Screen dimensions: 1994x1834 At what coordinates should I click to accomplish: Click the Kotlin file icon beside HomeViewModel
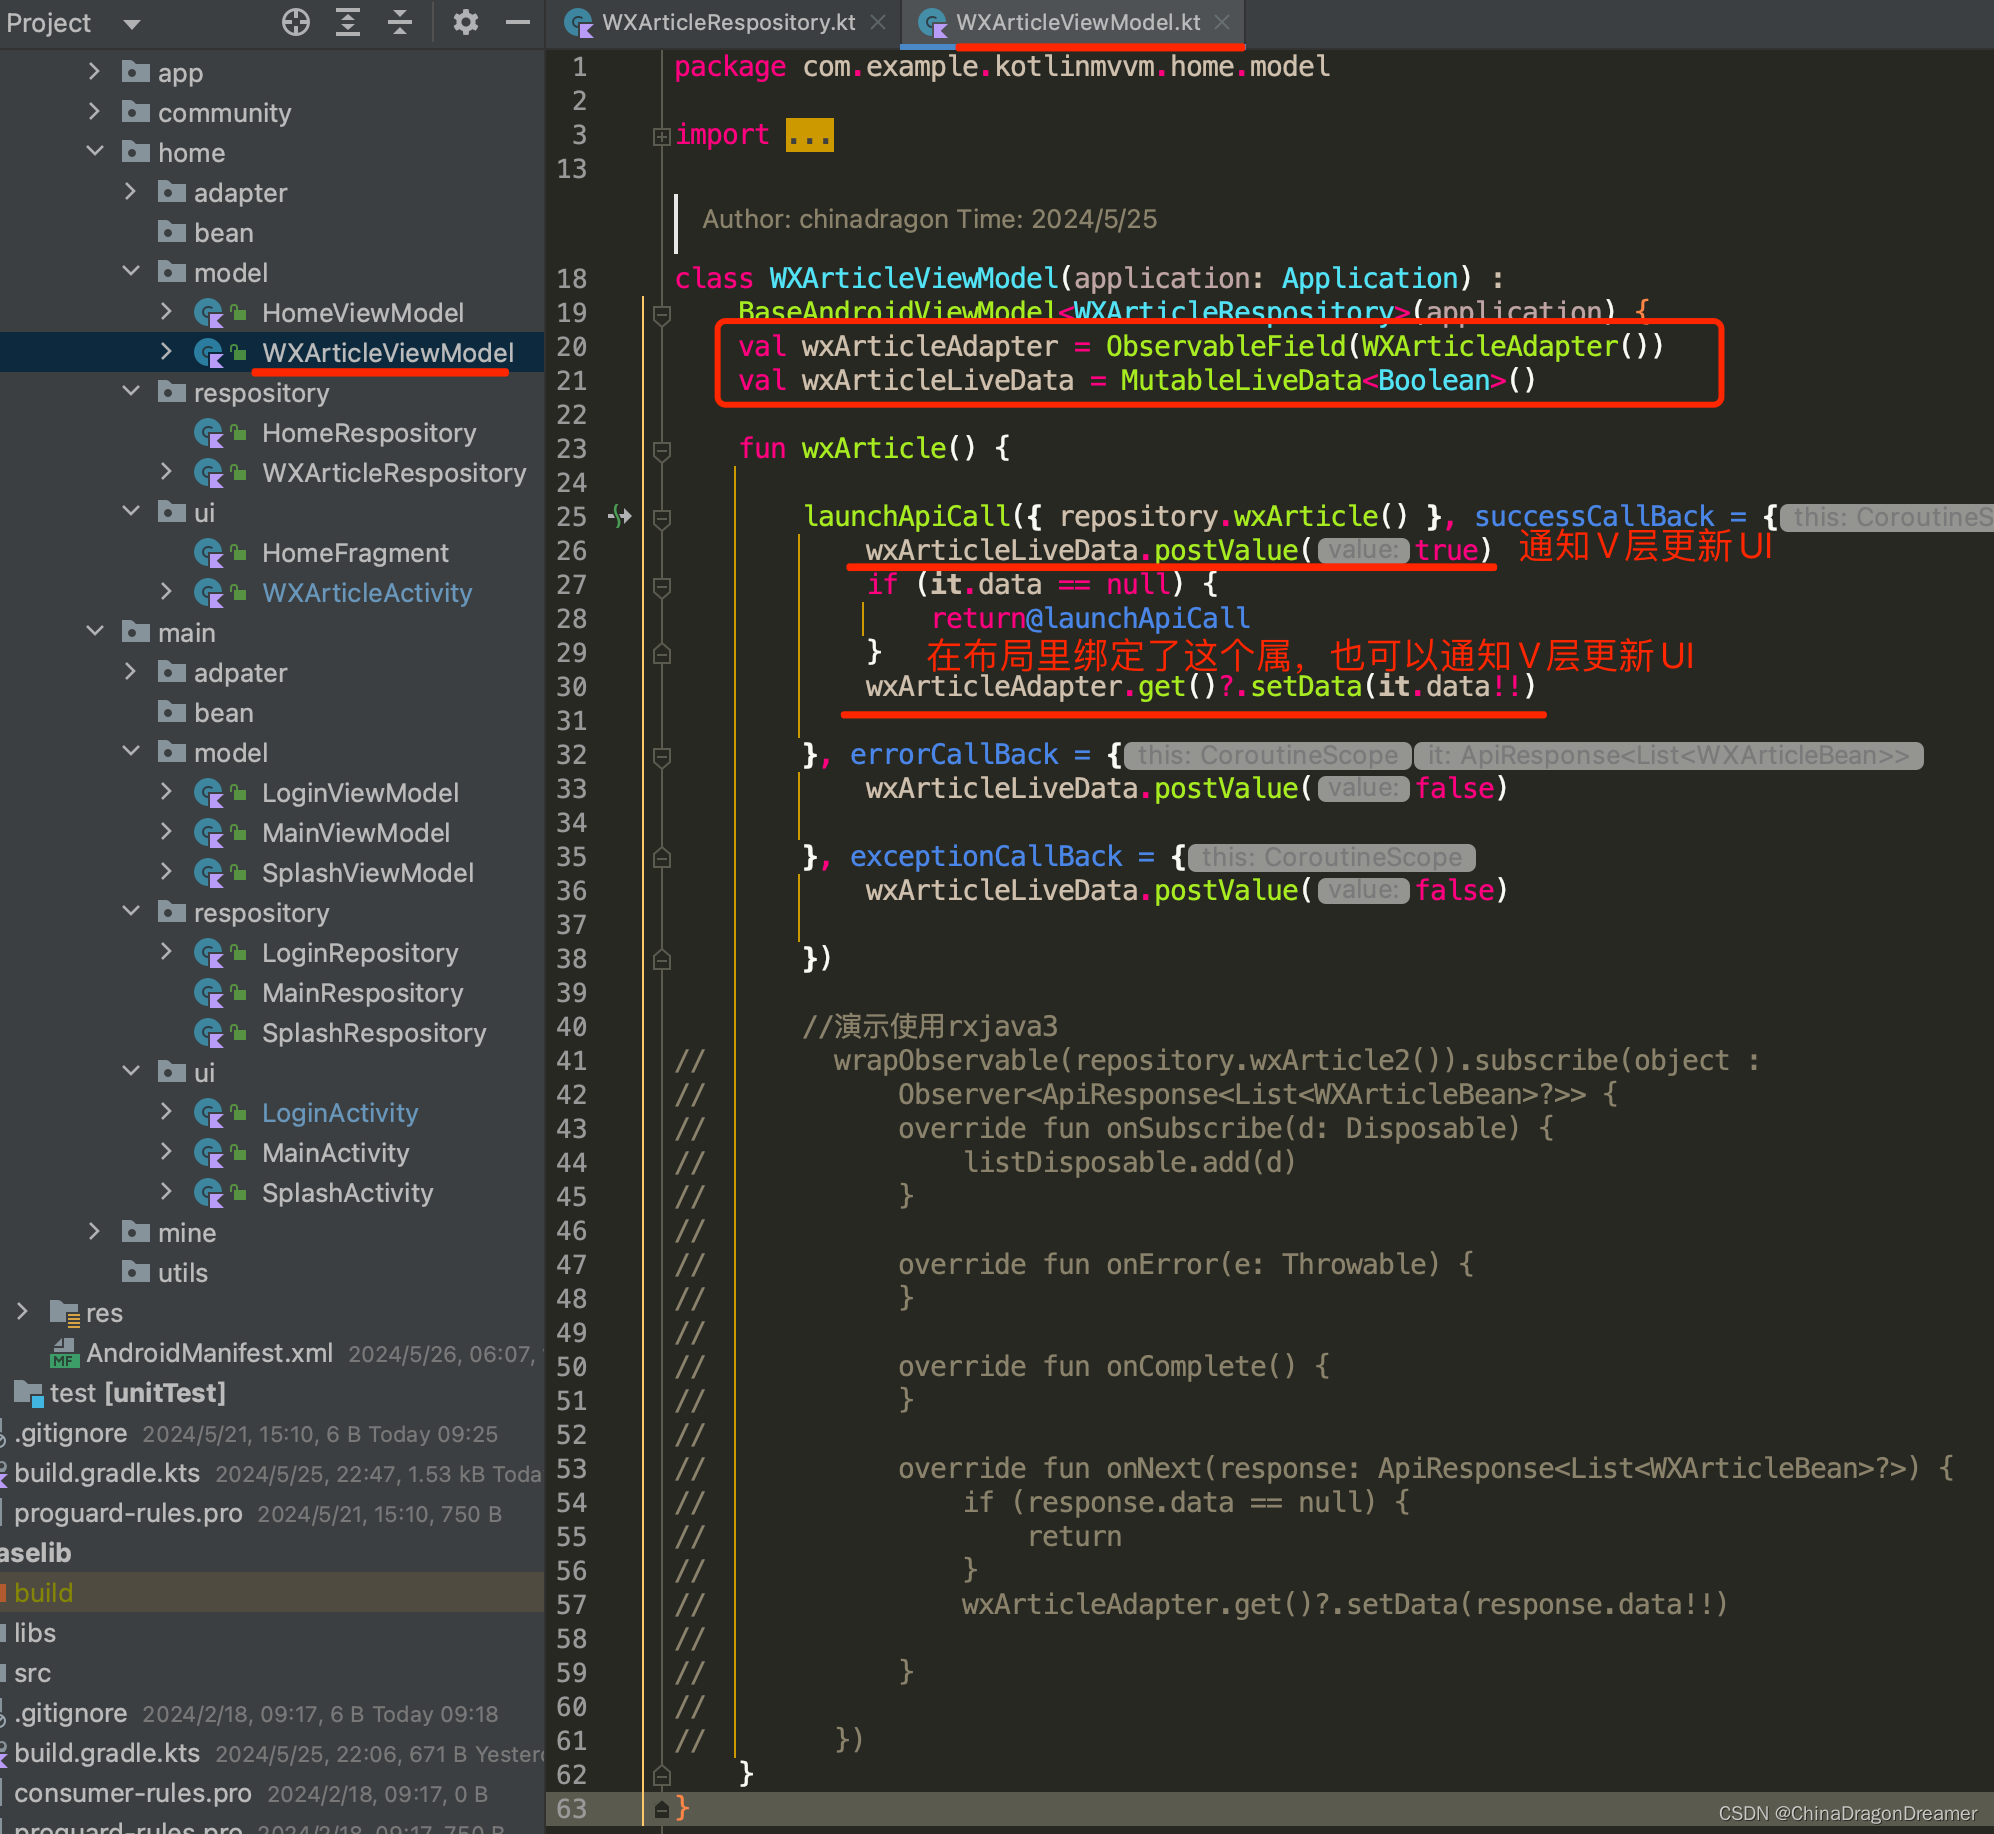click(x=210, y=312)
